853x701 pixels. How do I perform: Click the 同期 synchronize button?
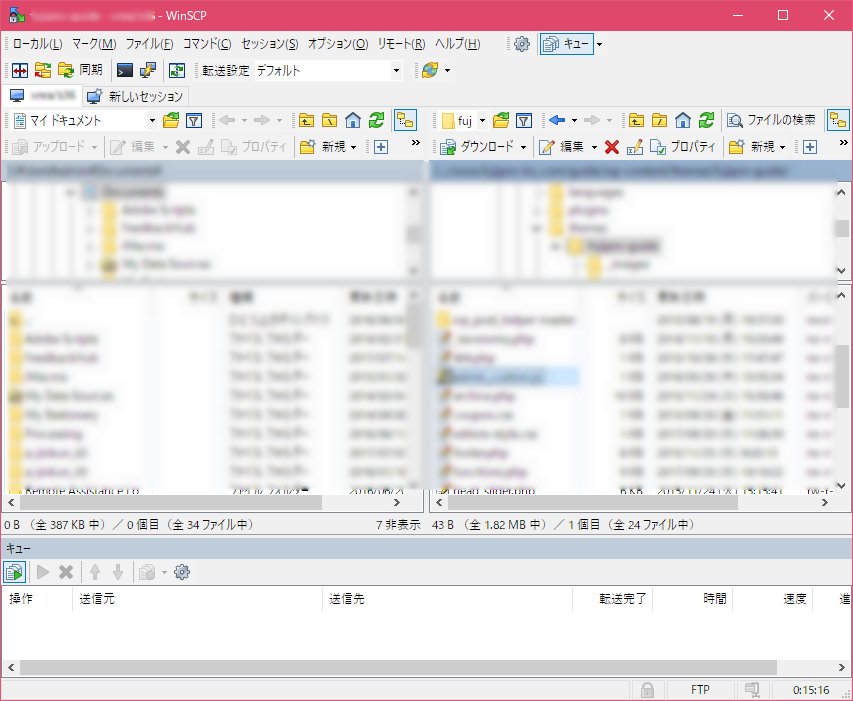point(80,70)
